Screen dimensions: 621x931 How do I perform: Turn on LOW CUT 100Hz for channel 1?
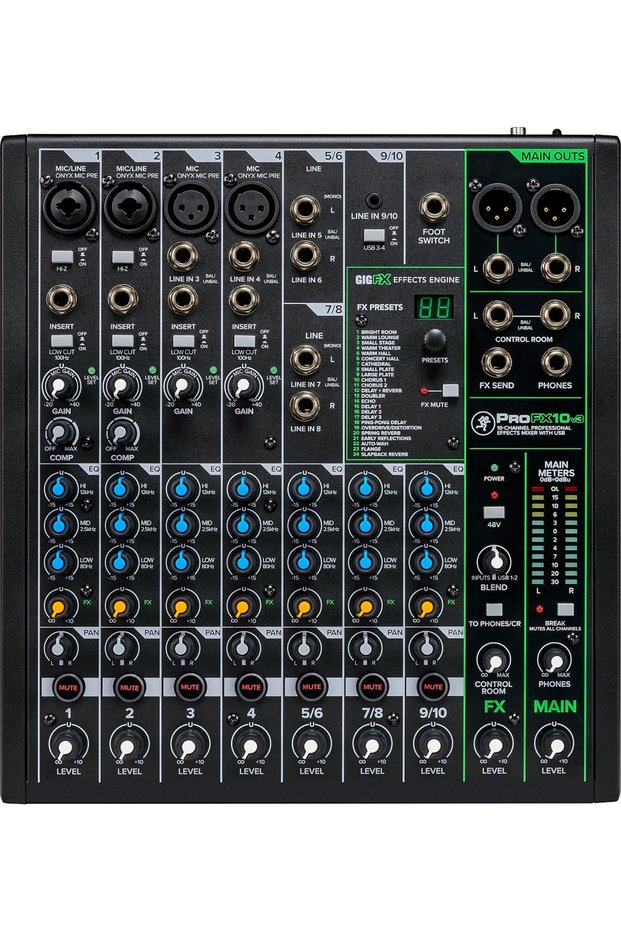(62, 341)
